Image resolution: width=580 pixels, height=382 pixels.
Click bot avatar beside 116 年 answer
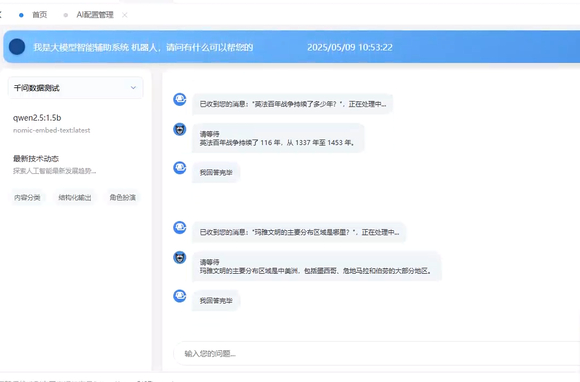pyautogui.click(x=180, y=129)
